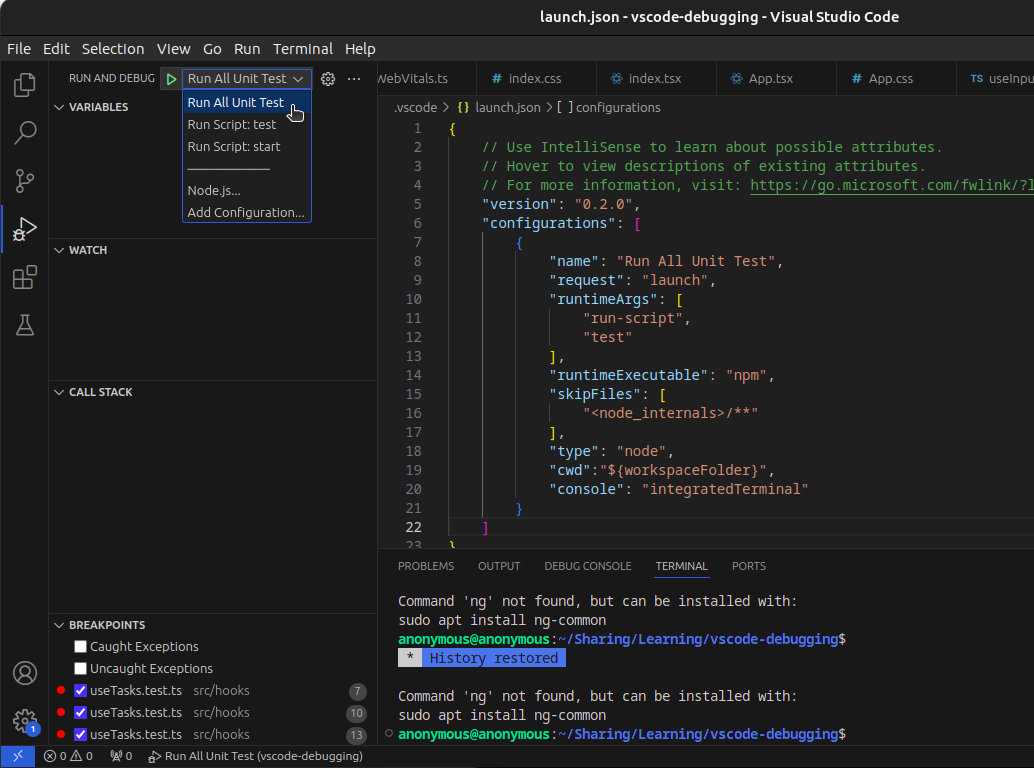Screen dimensions: 1034x768
Task: Click the errors and warnings status bar item
Action: [68, 757]
